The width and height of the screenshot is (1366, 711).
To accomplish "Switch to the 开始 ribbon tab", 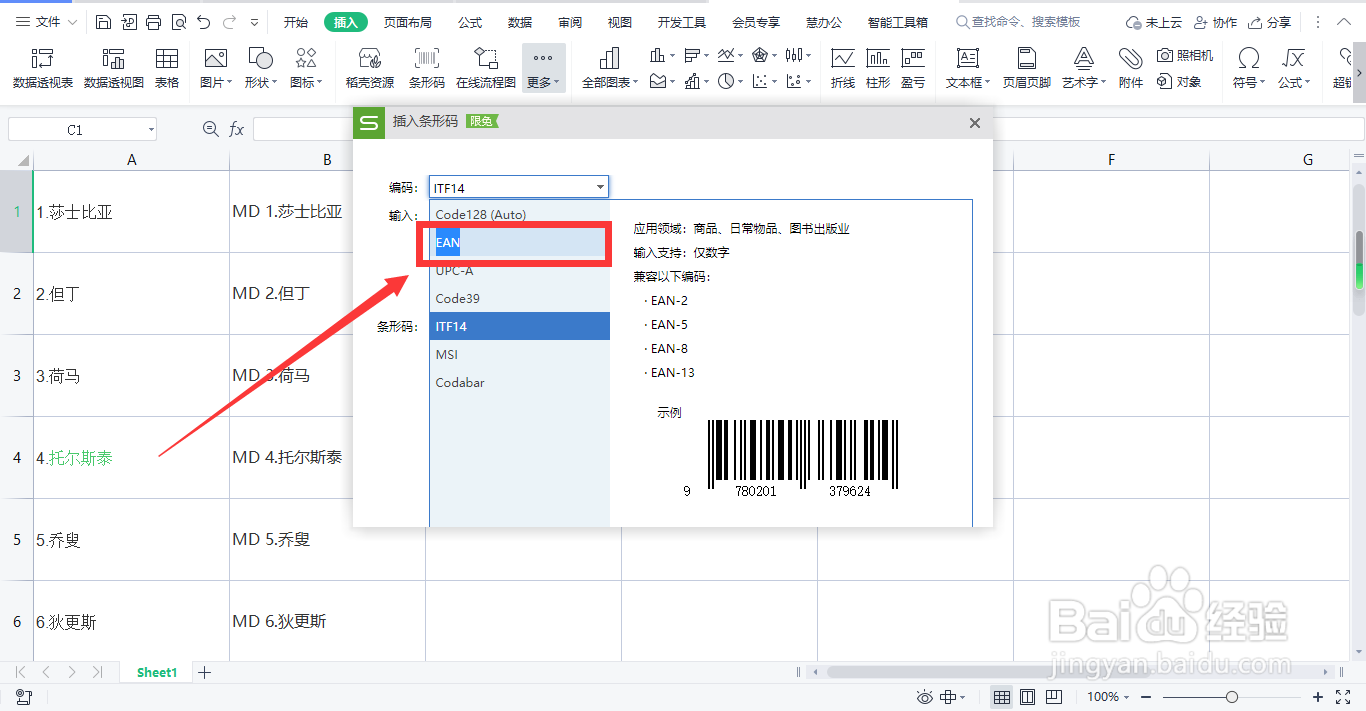I will click(296, 22).
